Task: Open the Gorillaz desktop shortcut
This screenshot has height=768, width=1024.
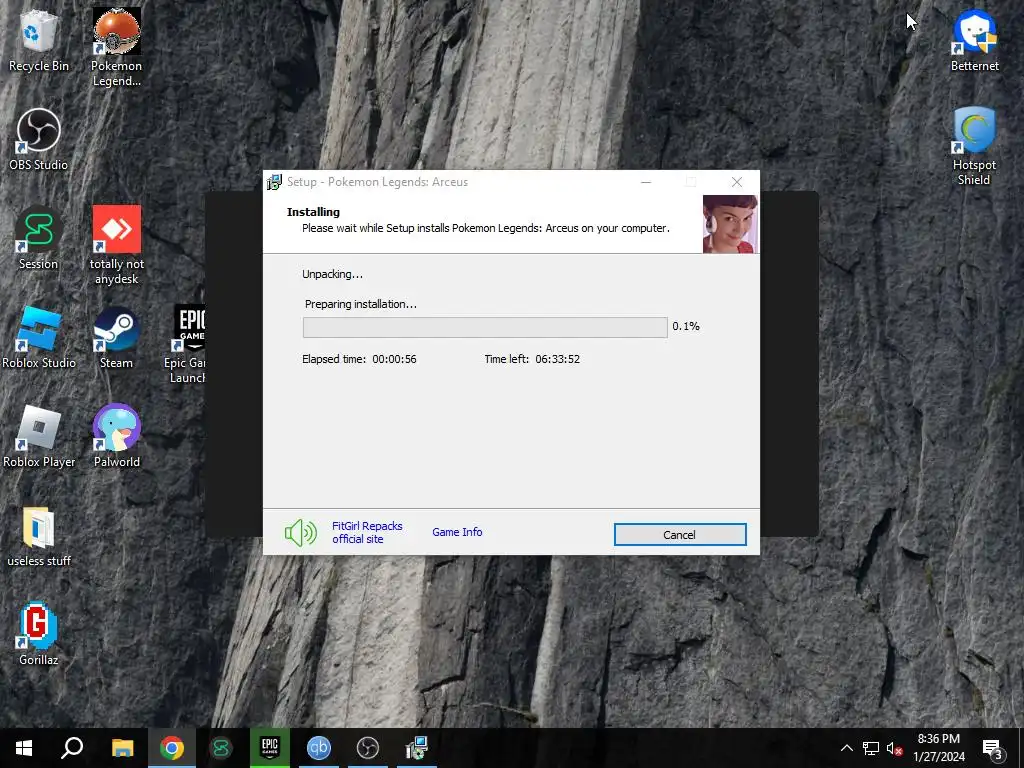Action: click(x=39, y=634)
